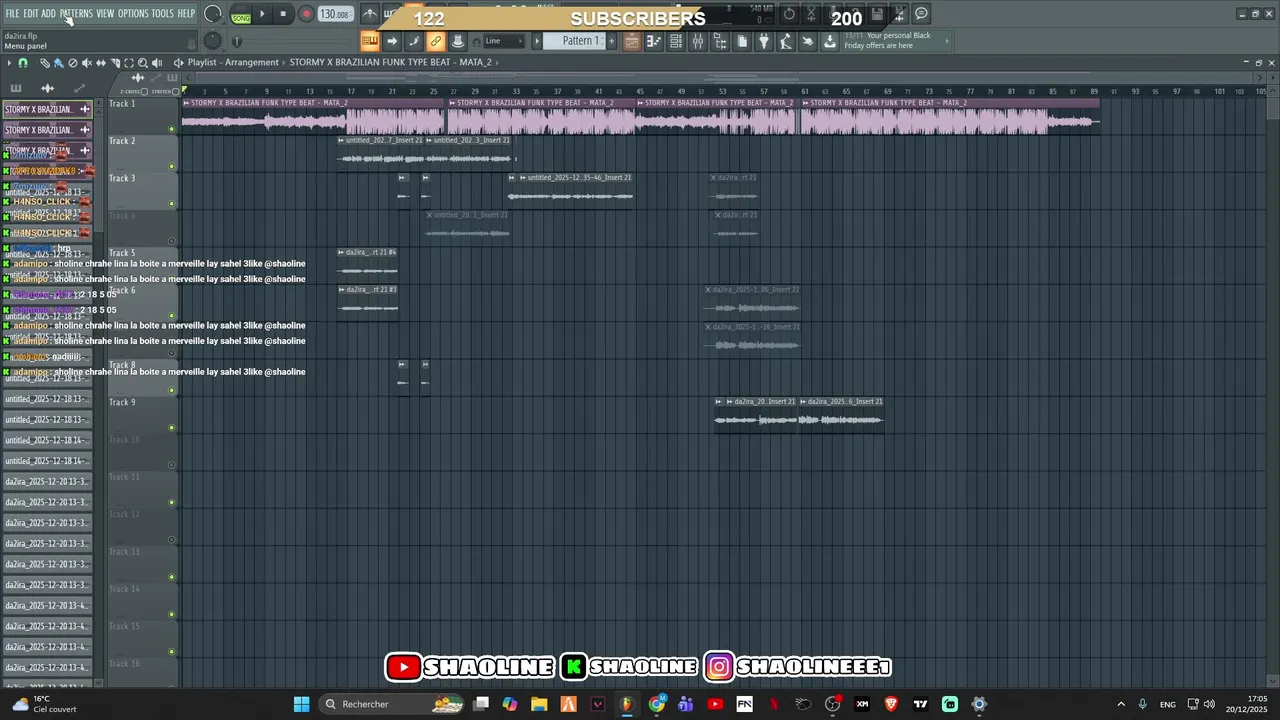Open the VIEW menu
This screenshot has height=720, width=1280.
point(105,13)
